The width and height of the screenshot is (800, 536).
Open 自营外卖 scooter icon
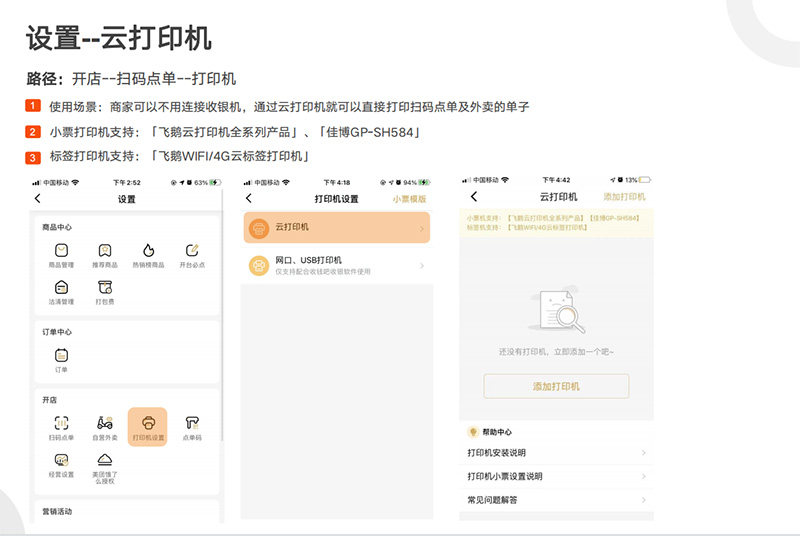[105, 423]
